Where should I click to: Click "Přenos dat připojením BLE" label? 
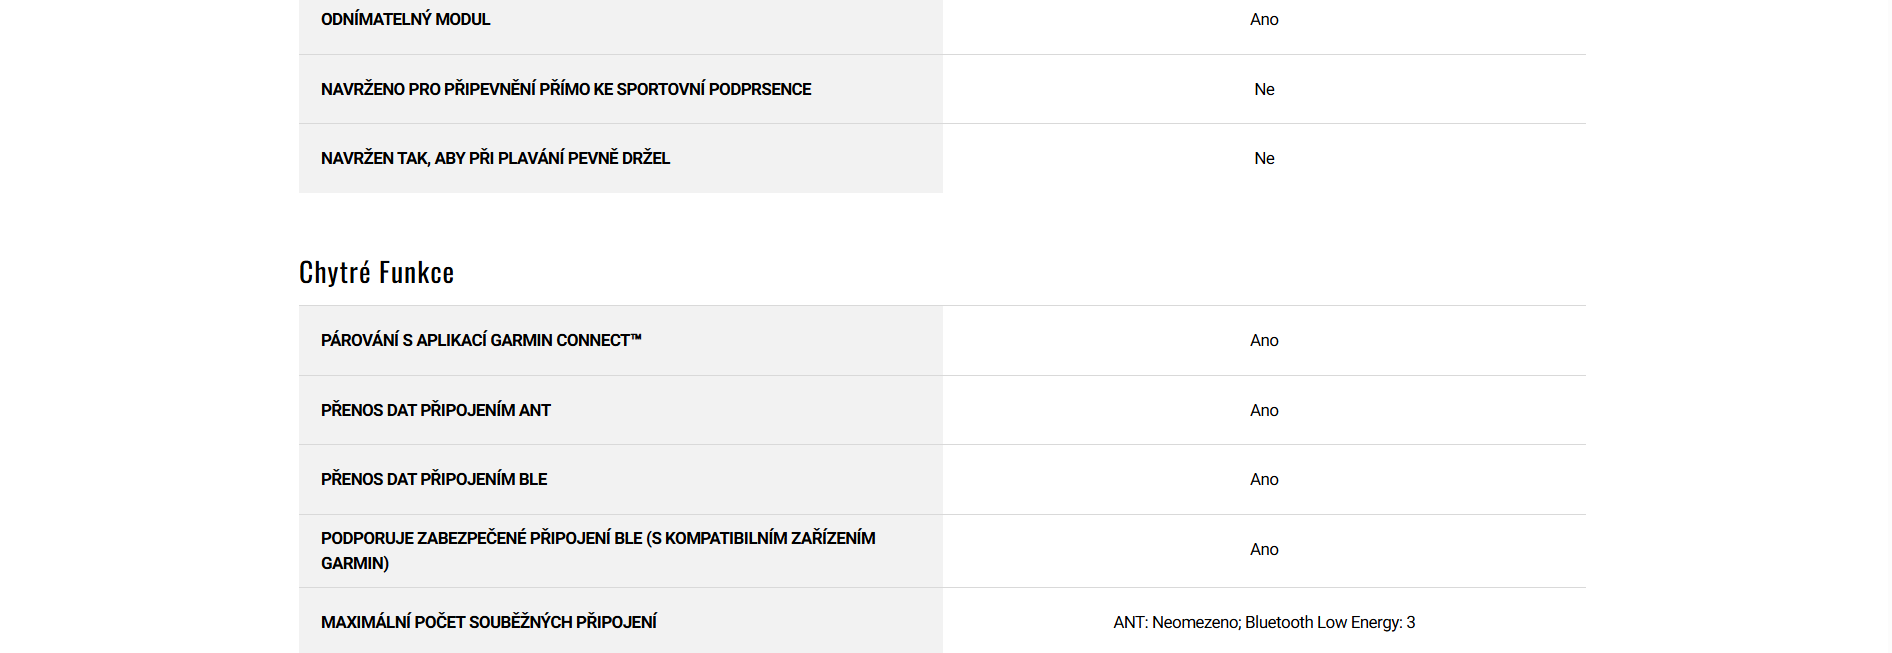coord(433,479)
